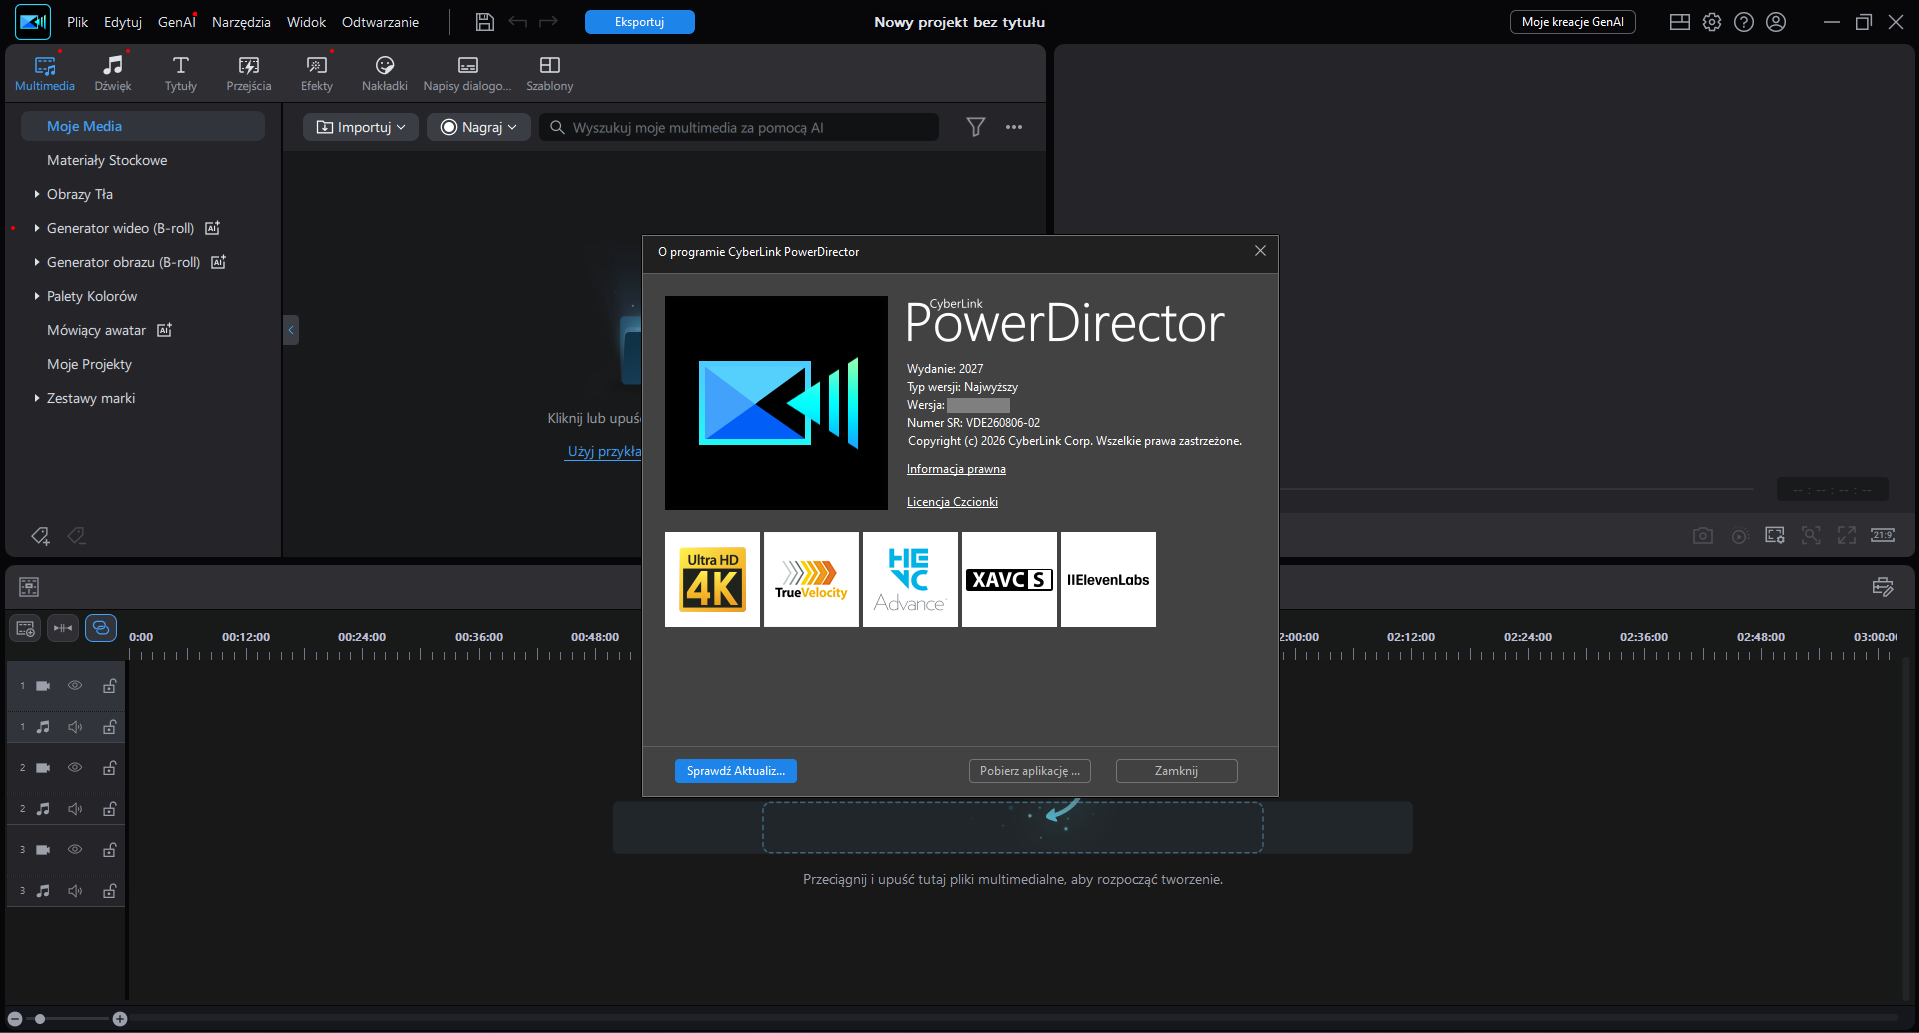This screenshot has width=1919, height=1033.
Task: Open the Edytuj menu
Action: pos(123,22)
